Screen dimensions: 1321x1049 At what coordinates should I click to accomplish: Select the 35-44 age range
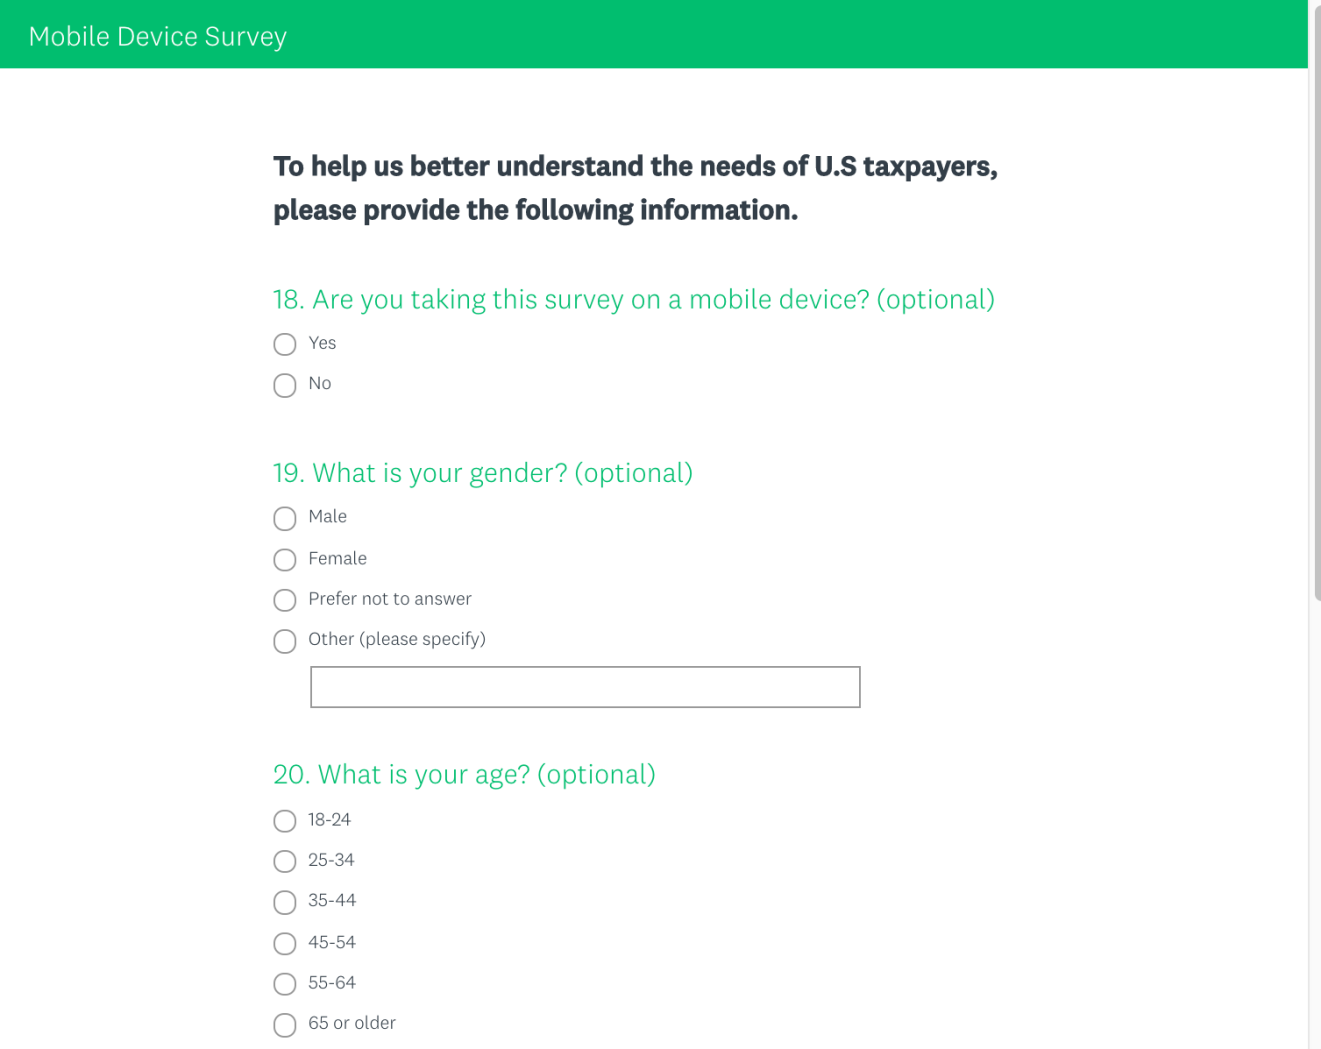285,902
